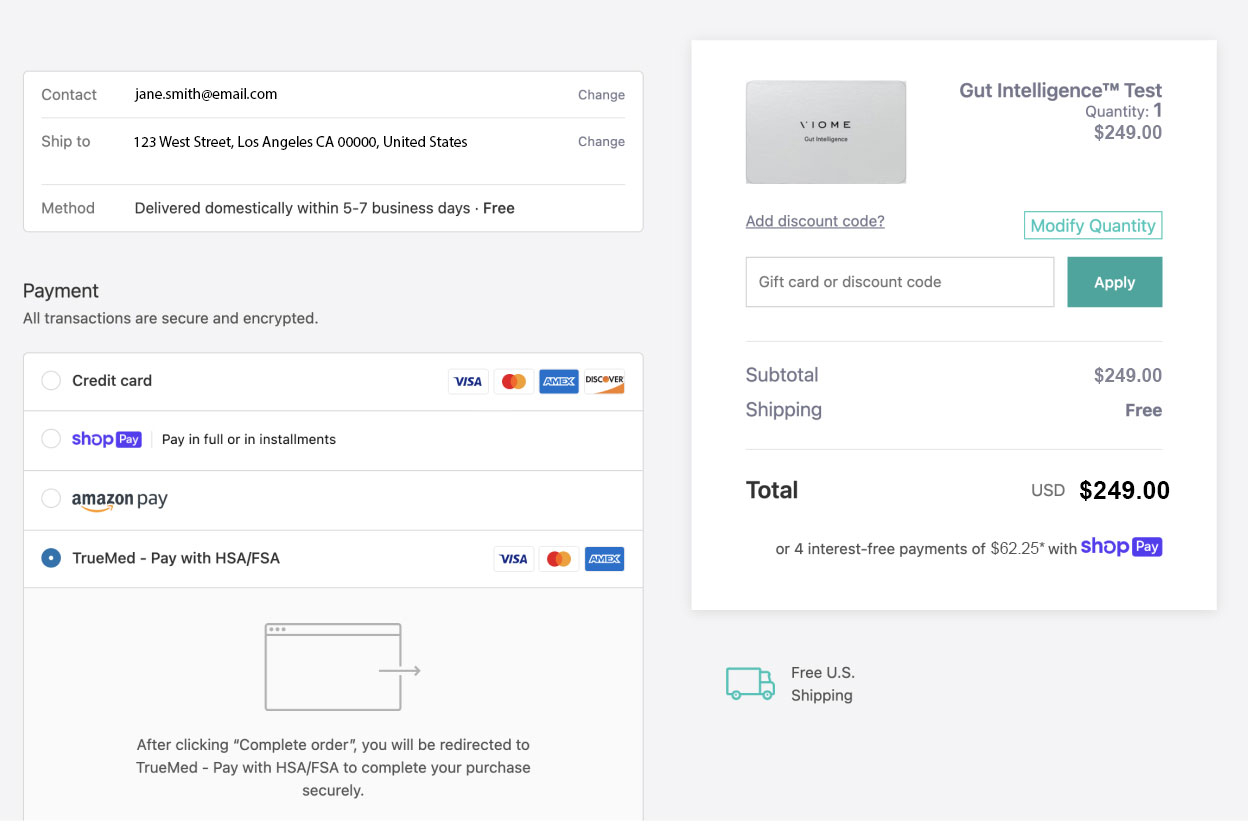Viewport: 1248px width, 830px height.
Task: Select TrueMed HSA/FSA radio button
Action: (51, 558)
